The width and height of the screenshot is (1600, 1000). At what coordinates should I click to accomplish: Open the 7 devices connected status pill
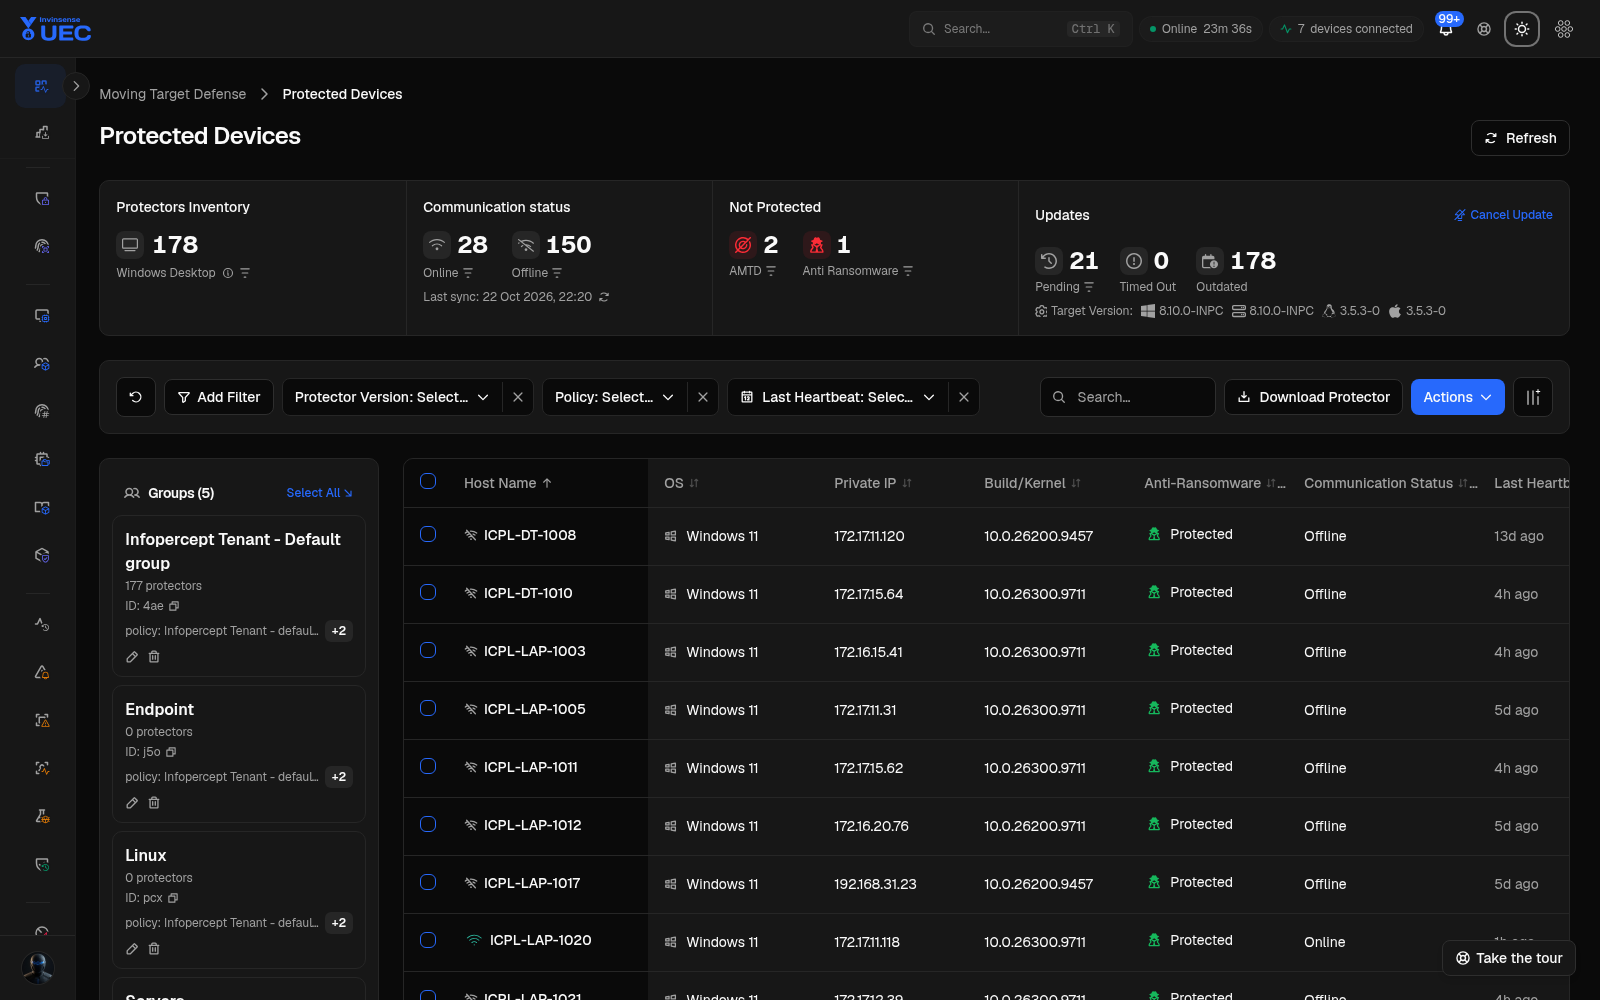tap(1346, 29)
